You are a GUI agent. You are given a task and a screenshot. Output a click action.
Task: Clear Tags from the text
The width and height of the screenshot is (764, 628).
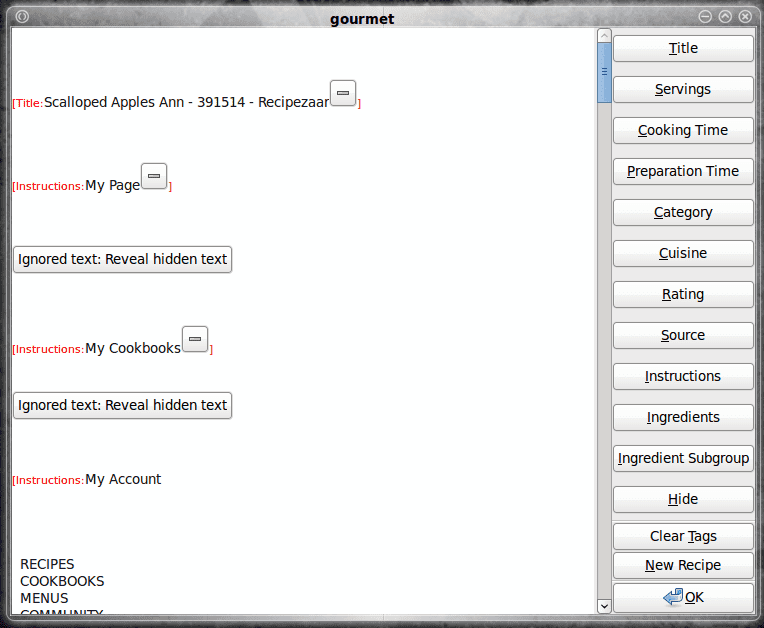click(683, 536)
